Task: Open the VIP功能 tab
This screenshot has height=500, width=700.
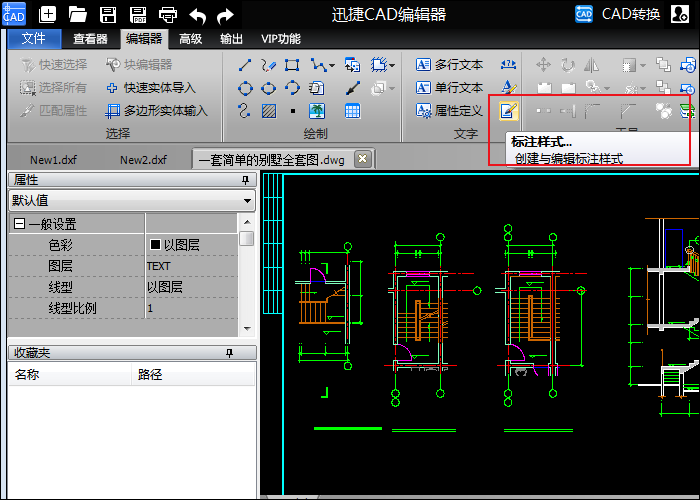Action: tap(281, 39)
